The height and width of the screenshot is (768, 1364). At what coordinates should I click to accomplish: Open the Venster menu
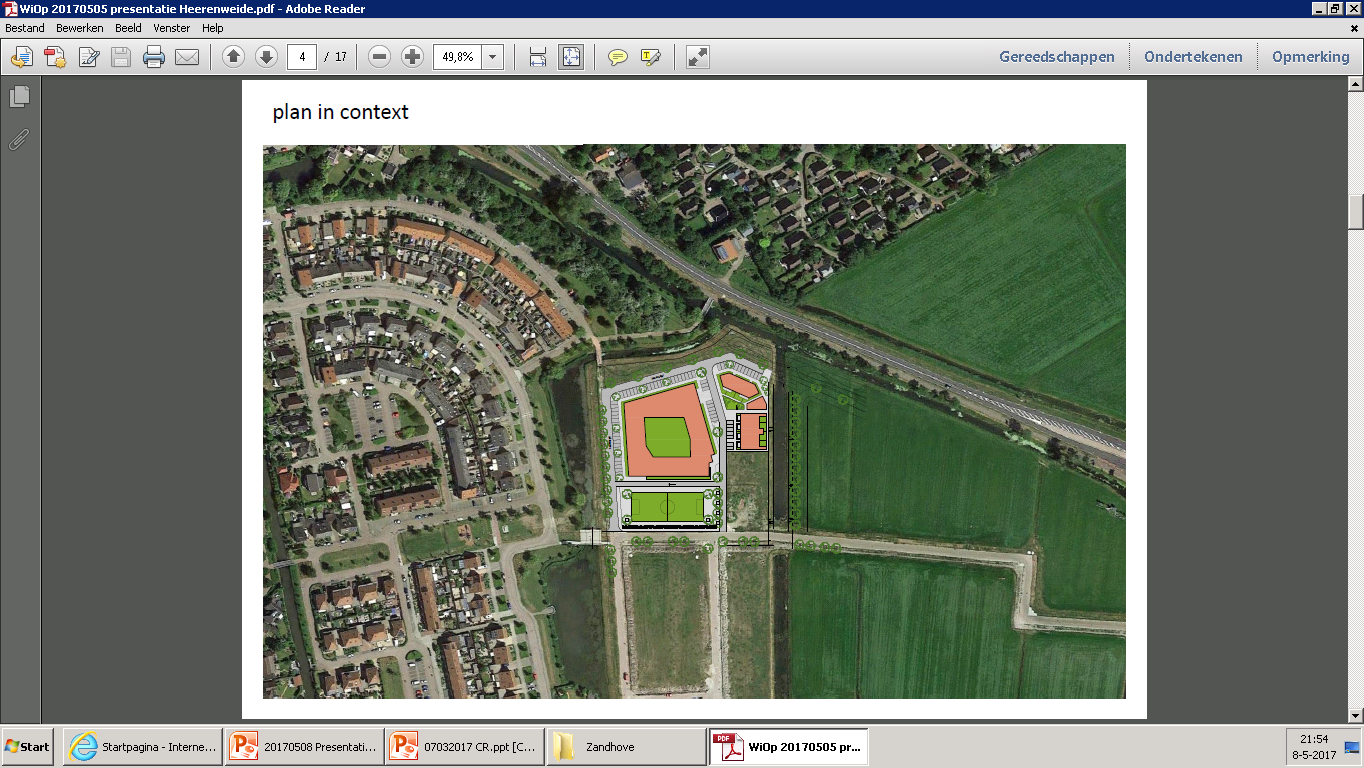click(x=172, y=28)
